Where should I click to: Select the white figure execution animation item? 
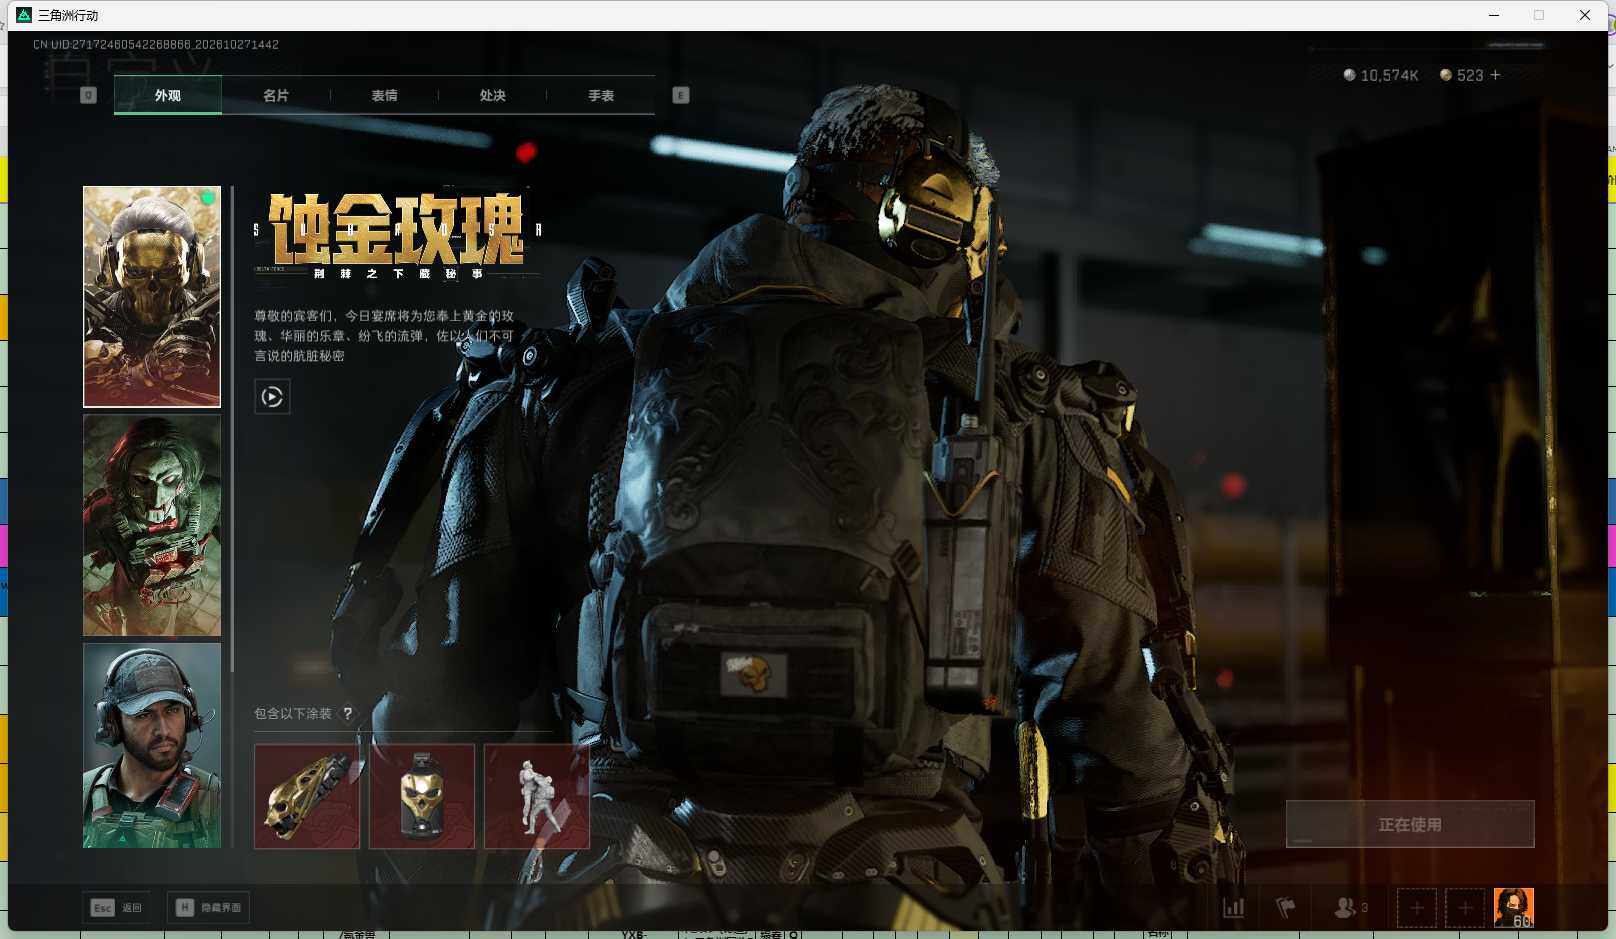[537, 796]
